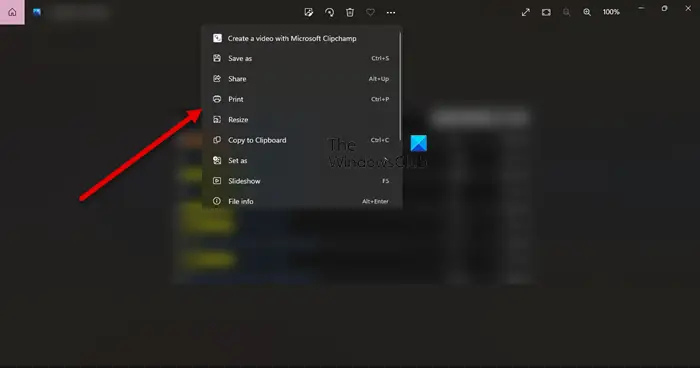The width and height of the screenshot is (700, 369).
Task: Select Copy to Clipboard entry
Action: pos(302,140)
